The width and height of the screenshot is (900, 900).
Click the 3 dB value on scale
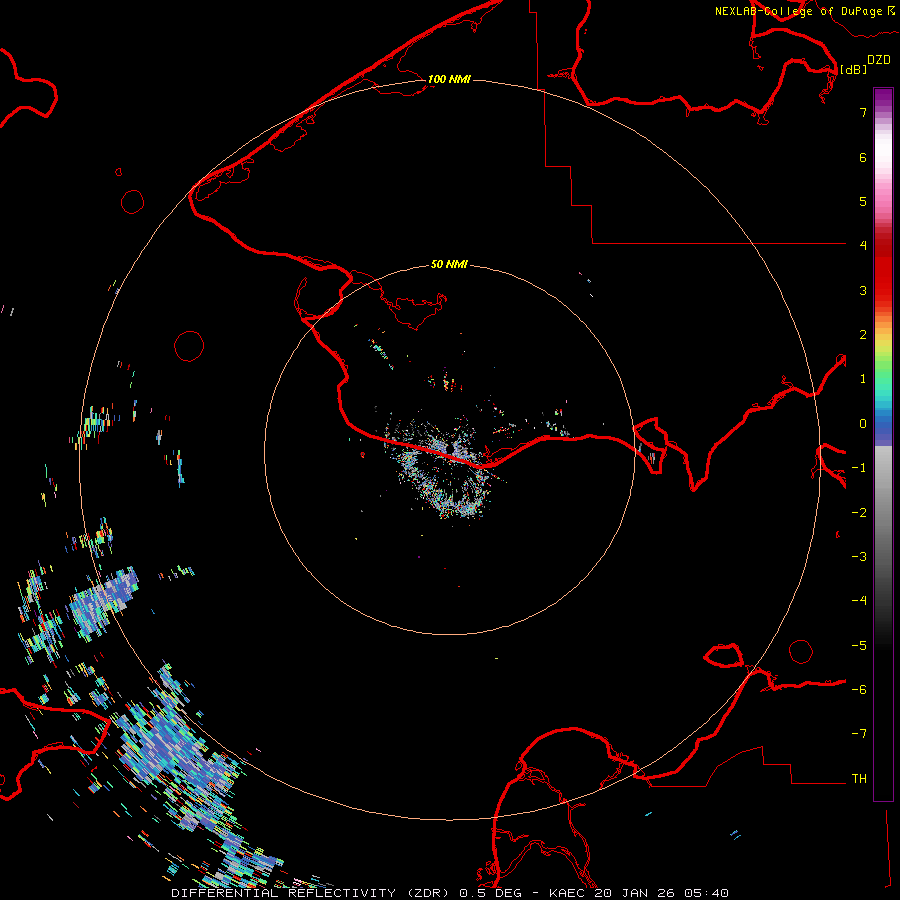tap(863, 290)
